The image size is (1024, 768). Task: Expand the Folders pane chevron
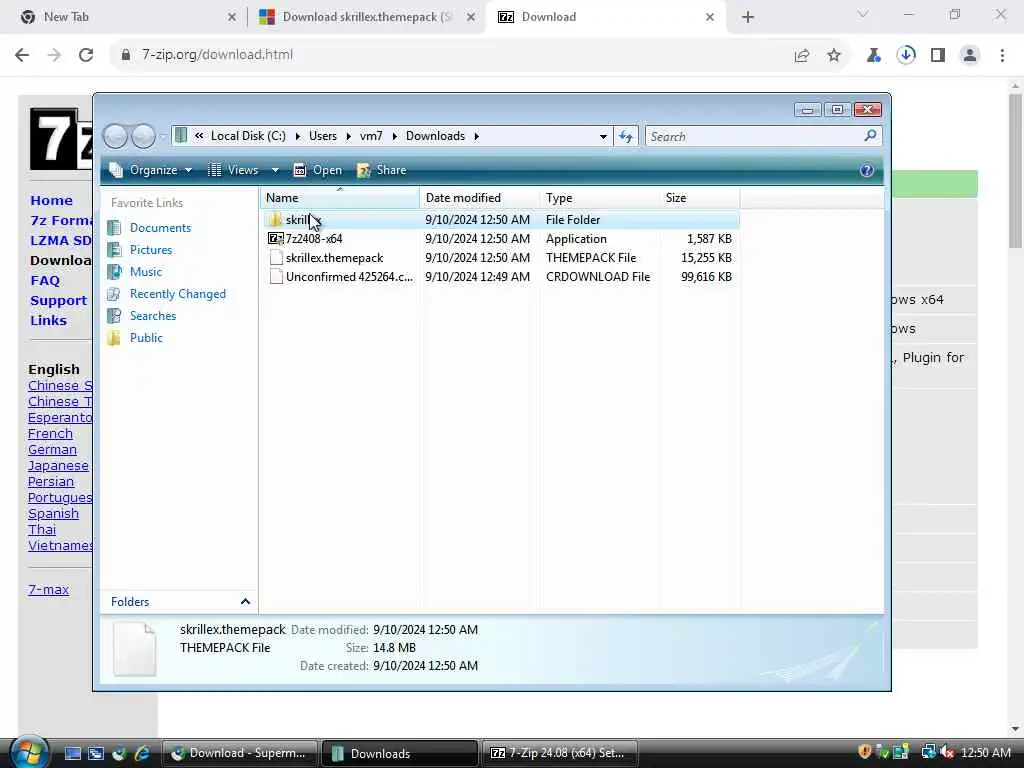tap(246, 601)
